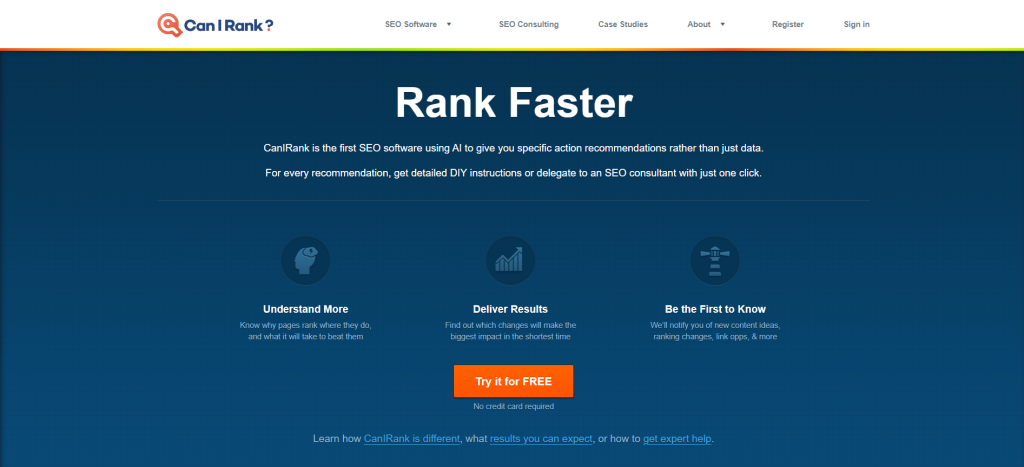Click the 'Can I Rank?' logo text
Image resolution: width=1024 pixels, height=467 pixels.
click(229, 25)
